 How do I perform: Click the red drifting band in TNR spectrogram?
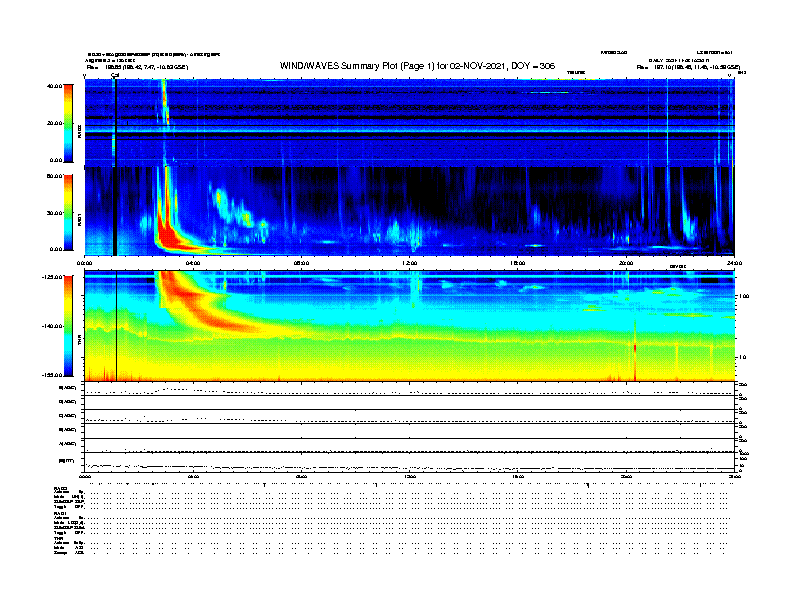point(202,308)
